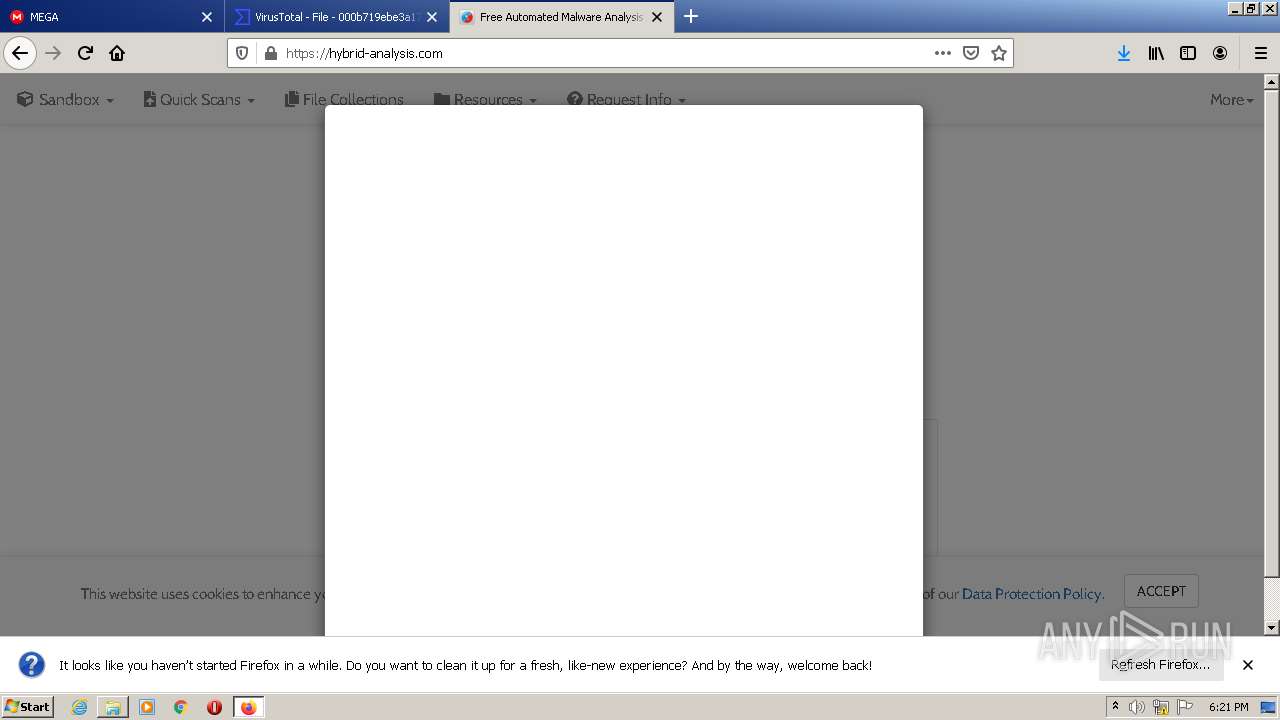Screen dimensions: 1280x720
Task: Click the forward navigation arrow
Action: coord(53,53)
